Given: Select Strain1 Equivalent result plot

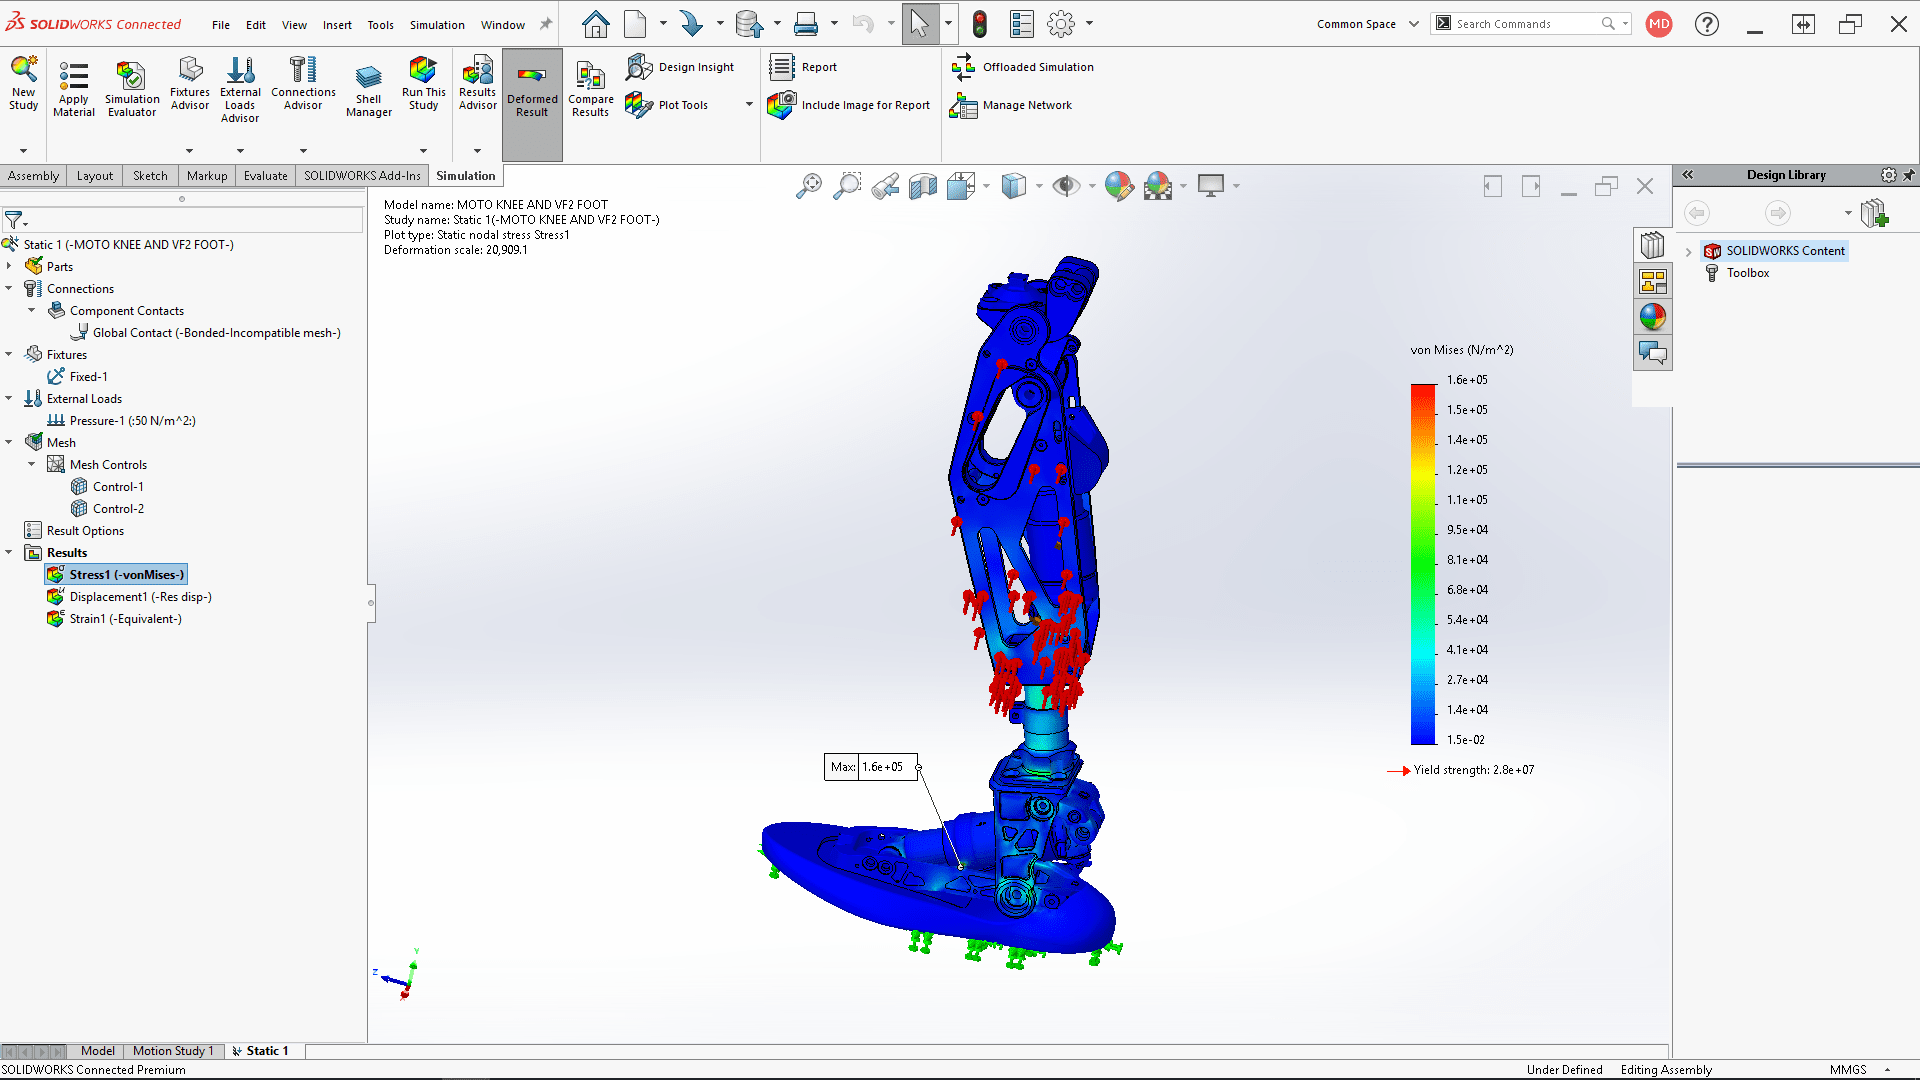Looking at the screenshot, I should tap(114, 619).
